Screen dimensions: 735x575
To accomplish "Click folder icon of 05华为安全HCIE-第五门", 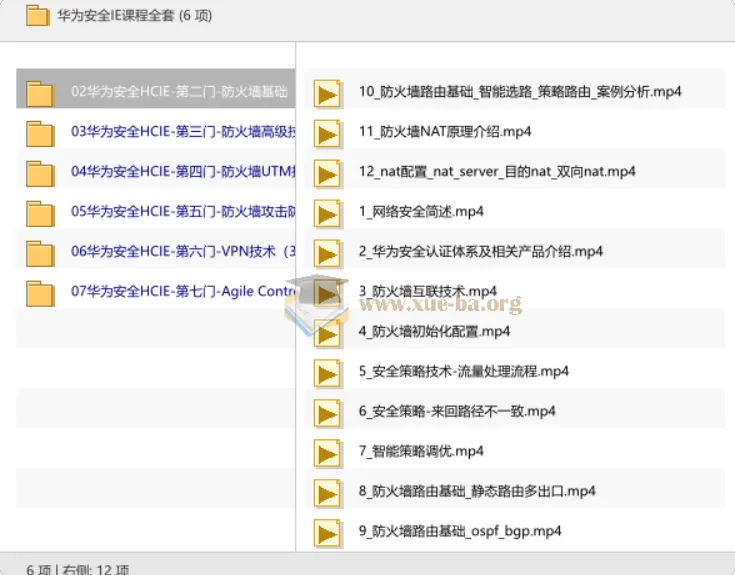I will [x=40, y=214].
